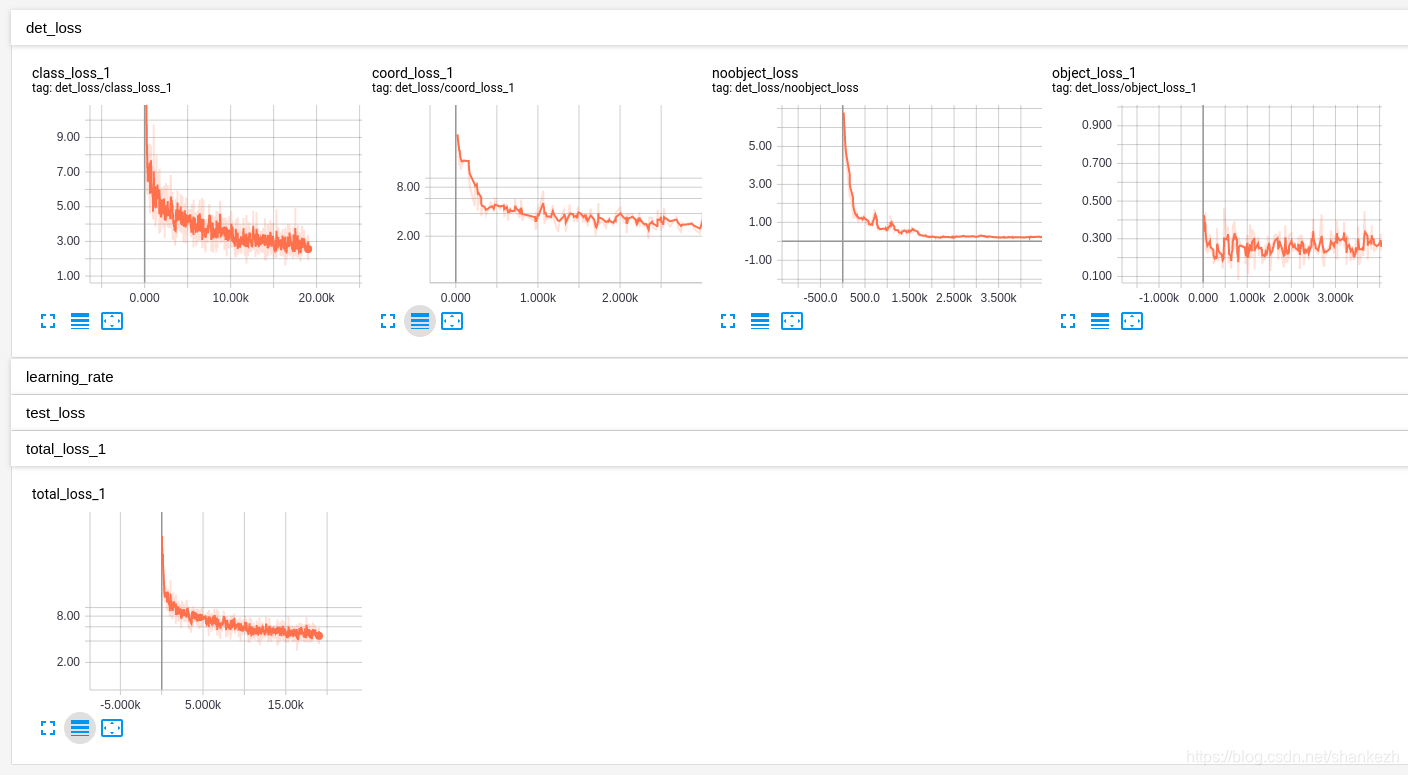Screen dimensions: 1408x775
Task: Click '3.500k' x-axis label in noobject_loss
Action: (x=997, y=298)
